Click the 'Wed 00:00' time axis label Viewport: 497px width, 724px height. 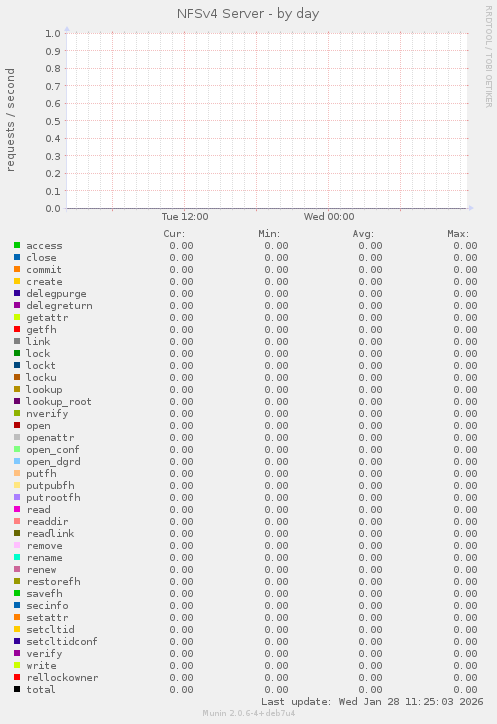[329, 217]
